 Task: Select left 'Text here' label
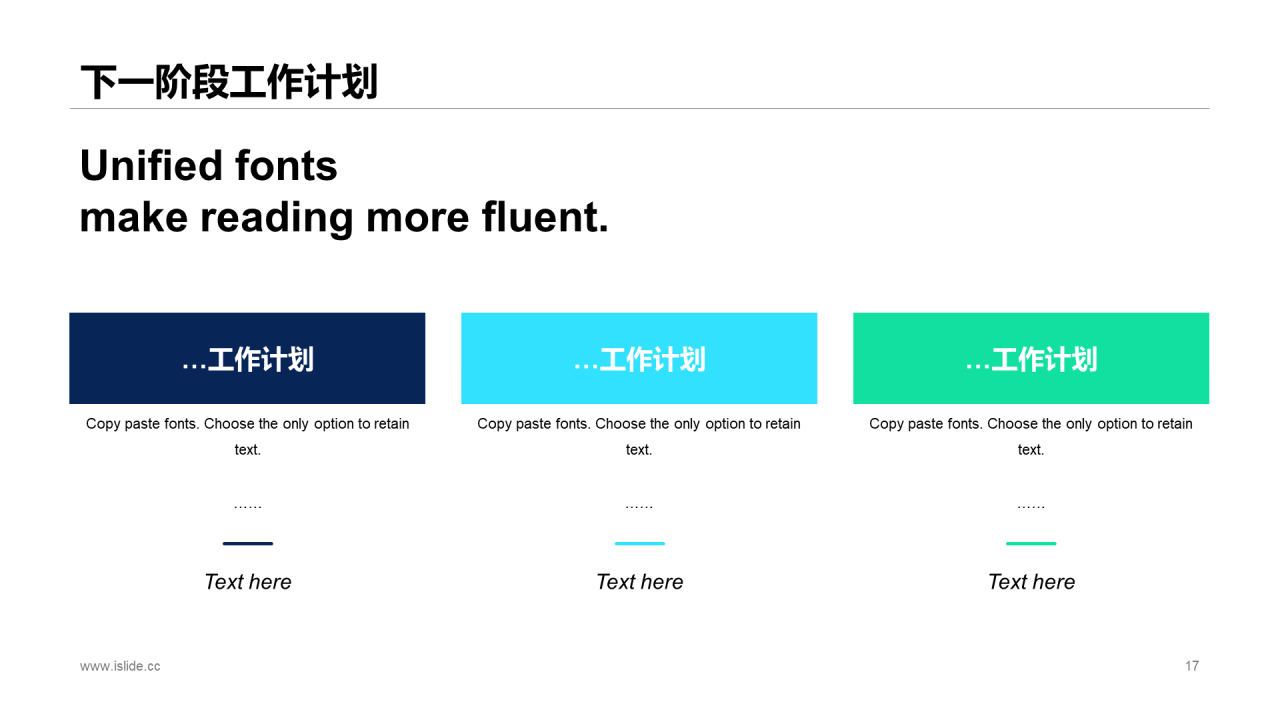[x=247, y=582]
